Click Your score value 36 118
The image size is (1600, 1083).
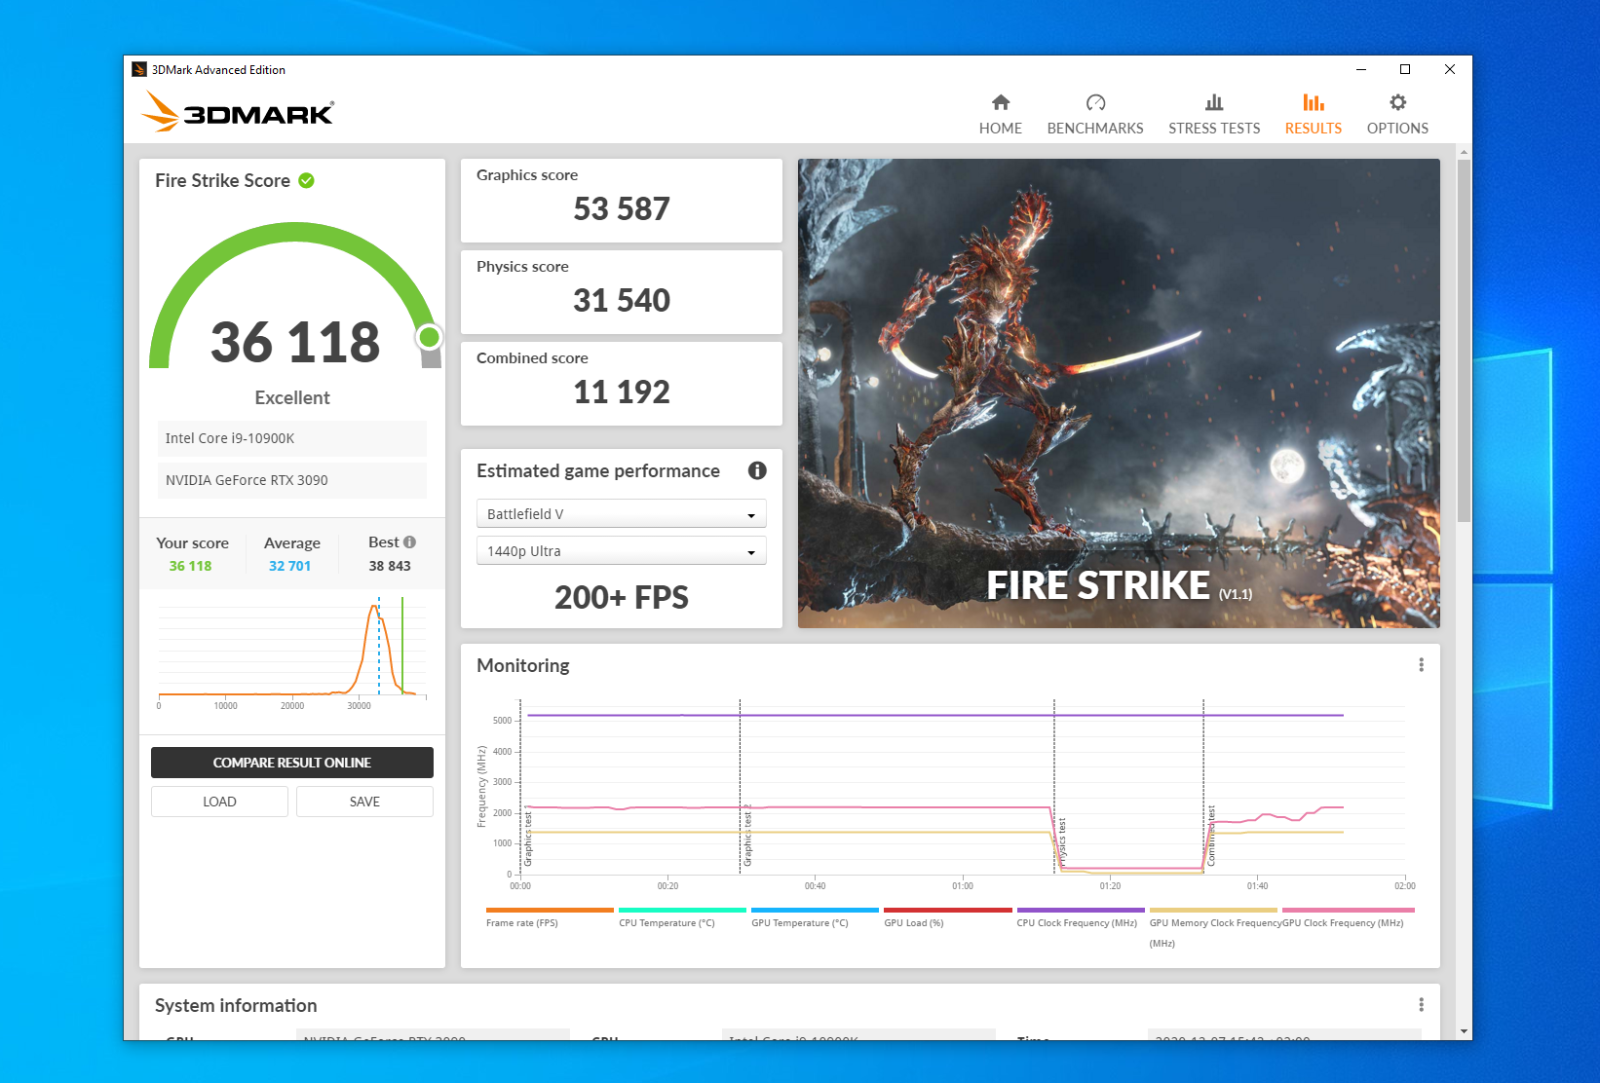tap(190, 566)
